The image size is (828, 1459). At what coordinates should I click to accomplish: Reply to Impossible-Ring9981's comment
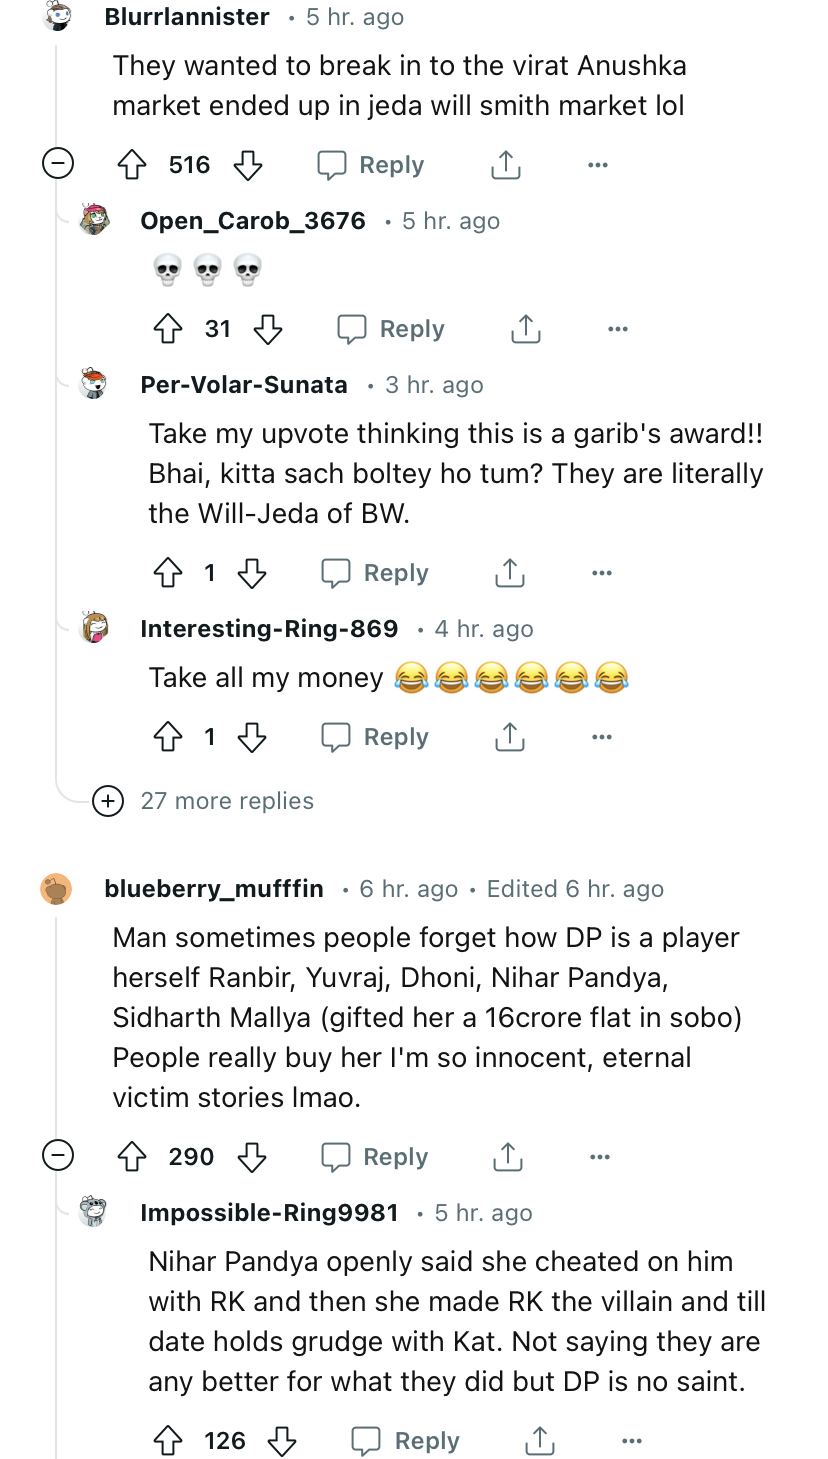[x=406, y=1441]
